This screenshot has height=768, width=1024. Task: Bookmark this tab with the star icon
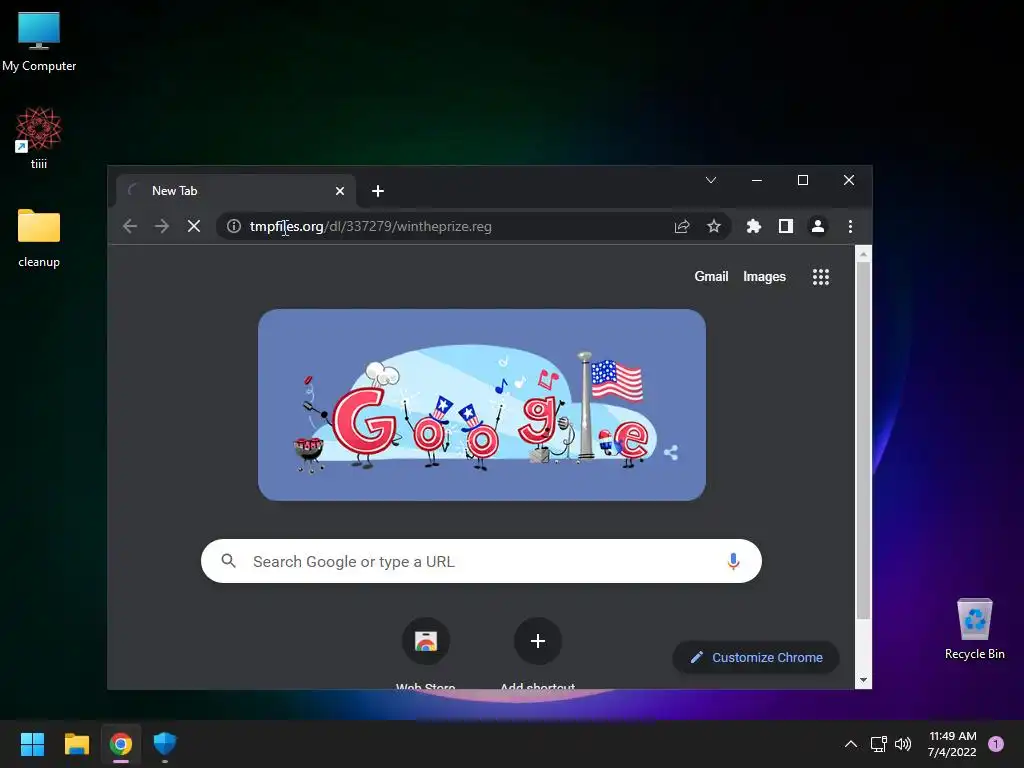714,226
